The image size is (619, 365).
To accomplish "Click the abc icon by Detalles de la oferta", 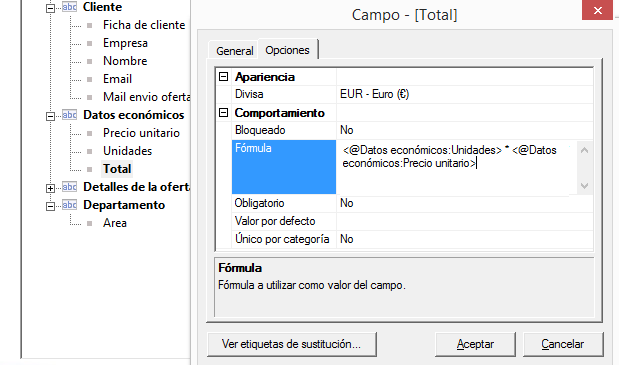I will [69, 186].
